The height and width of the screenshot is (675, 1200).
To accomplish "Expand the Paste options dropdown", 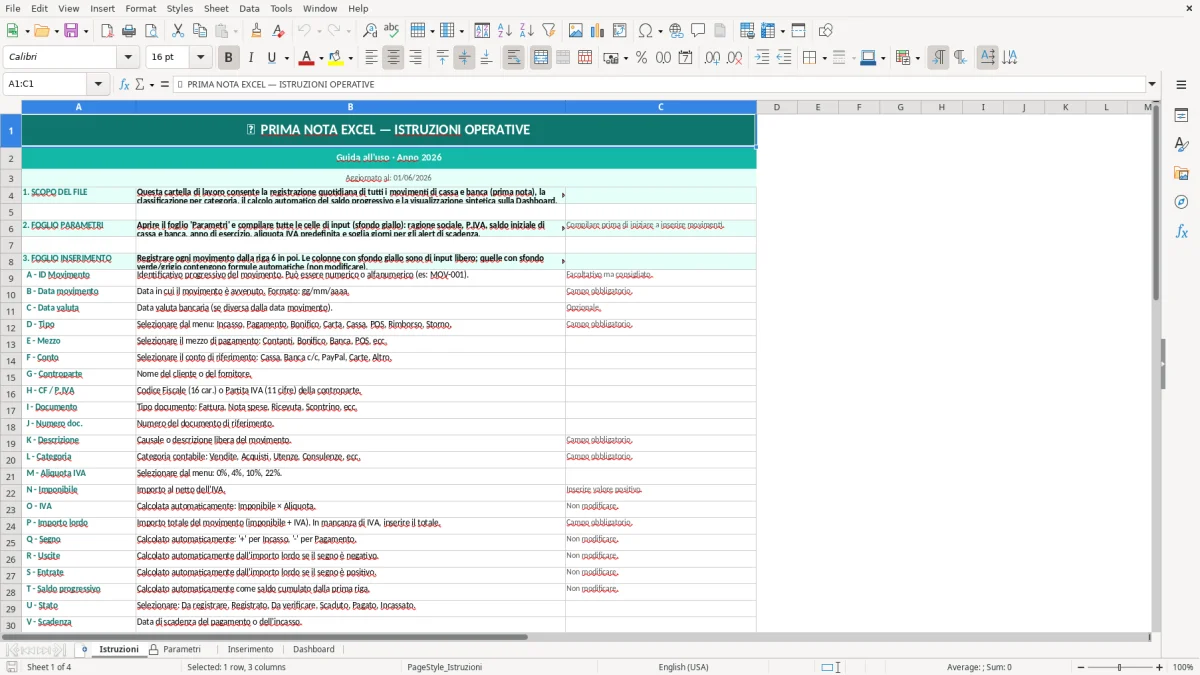I will [x=236, y=31].
